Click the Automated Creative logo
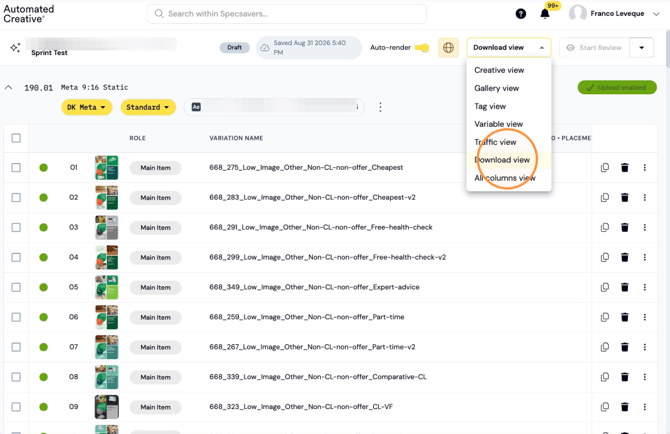 point(29,14)
